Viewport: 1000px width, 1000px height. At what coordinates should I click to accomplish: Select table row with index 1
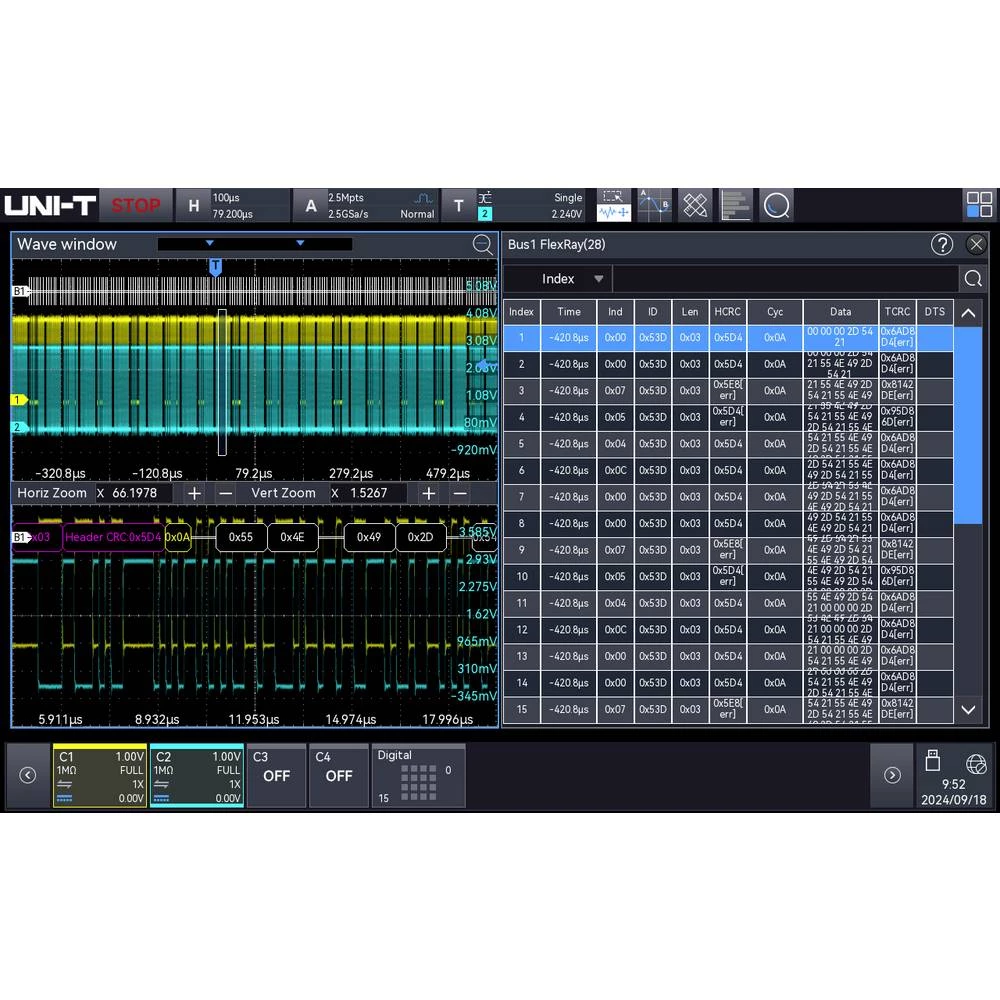(728, 338)
